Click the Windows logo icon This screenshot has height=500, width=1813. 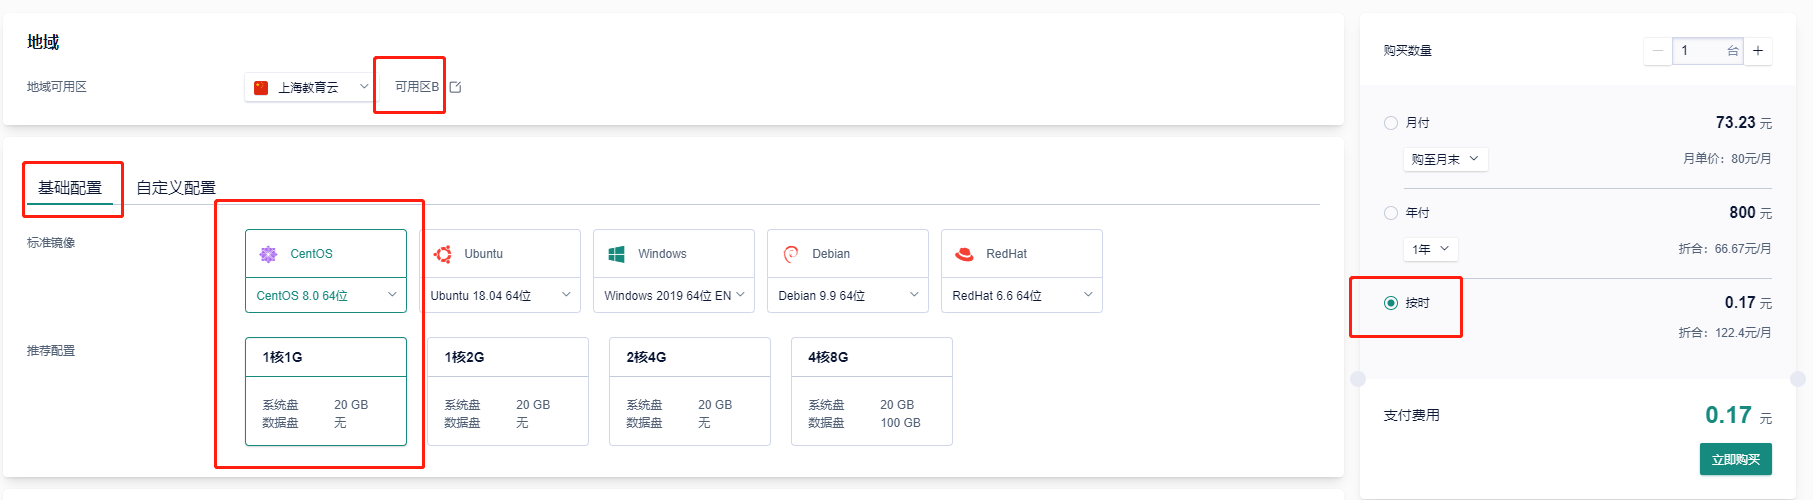click(x=616, y=254)
